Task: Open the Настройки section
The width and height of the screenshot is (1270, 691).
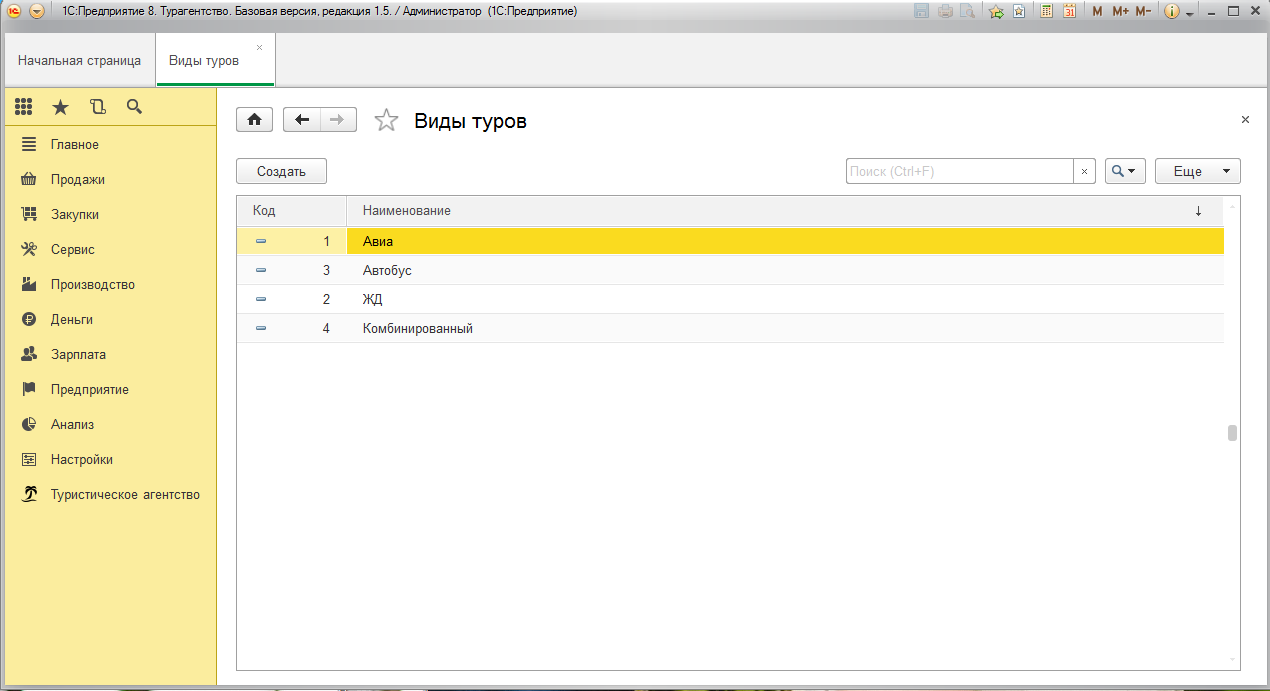Action: pyautogui.click(x=82, y=459)
